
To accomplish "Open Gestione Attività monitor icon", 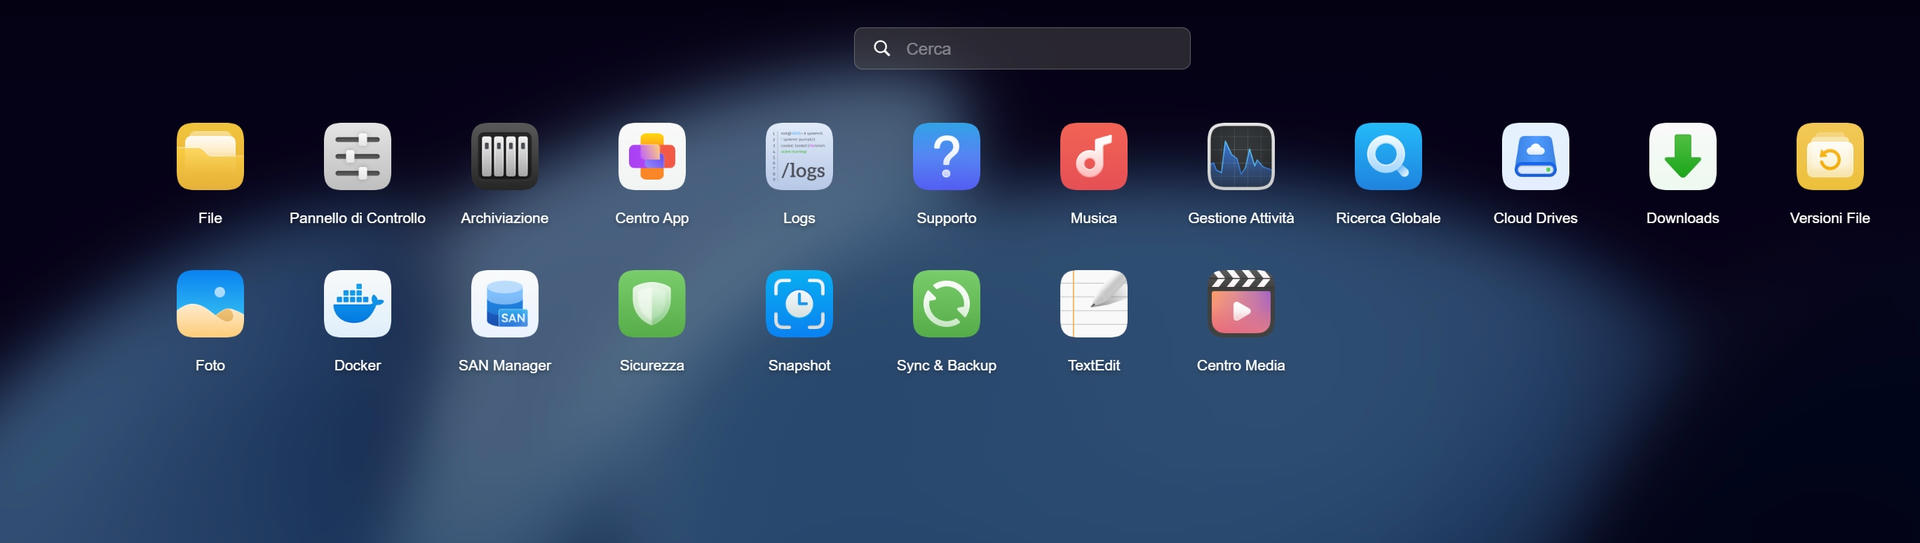I will point(1241,156).
